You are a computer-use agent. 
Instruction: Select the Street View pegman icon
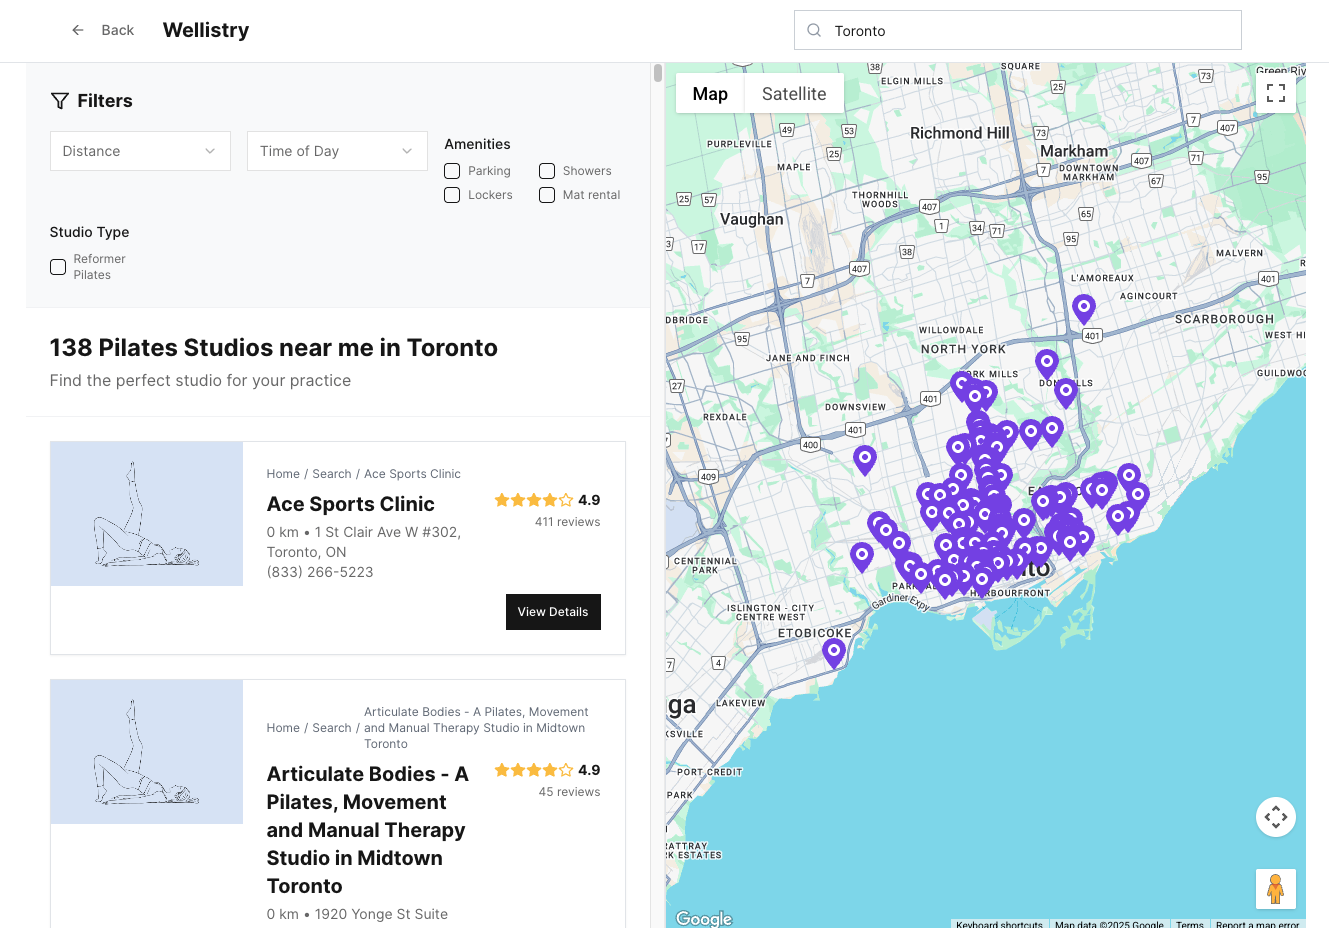pyautogui.click(x=1276, y=889)
